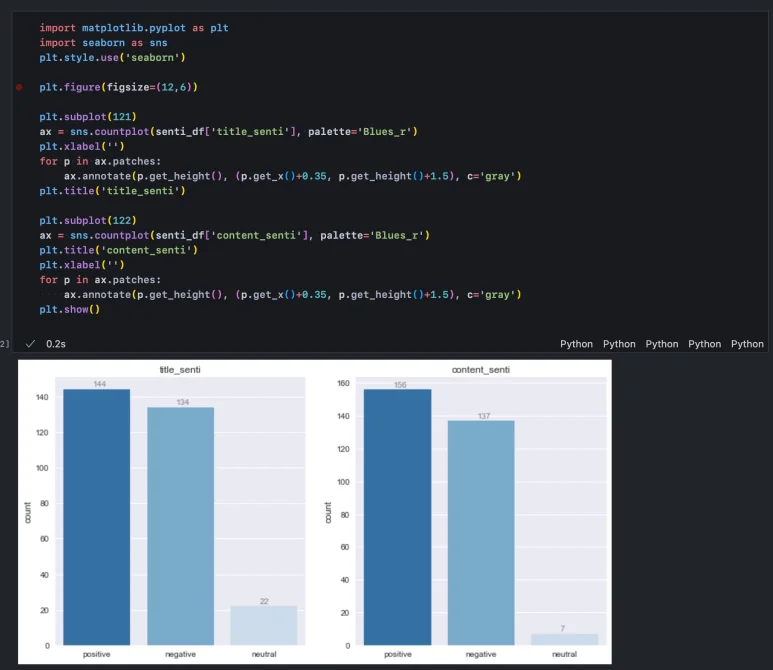773x670 pixels.
Task: Click the red breakpoint dot beside plt.figure
Action: tap(19, 88)
